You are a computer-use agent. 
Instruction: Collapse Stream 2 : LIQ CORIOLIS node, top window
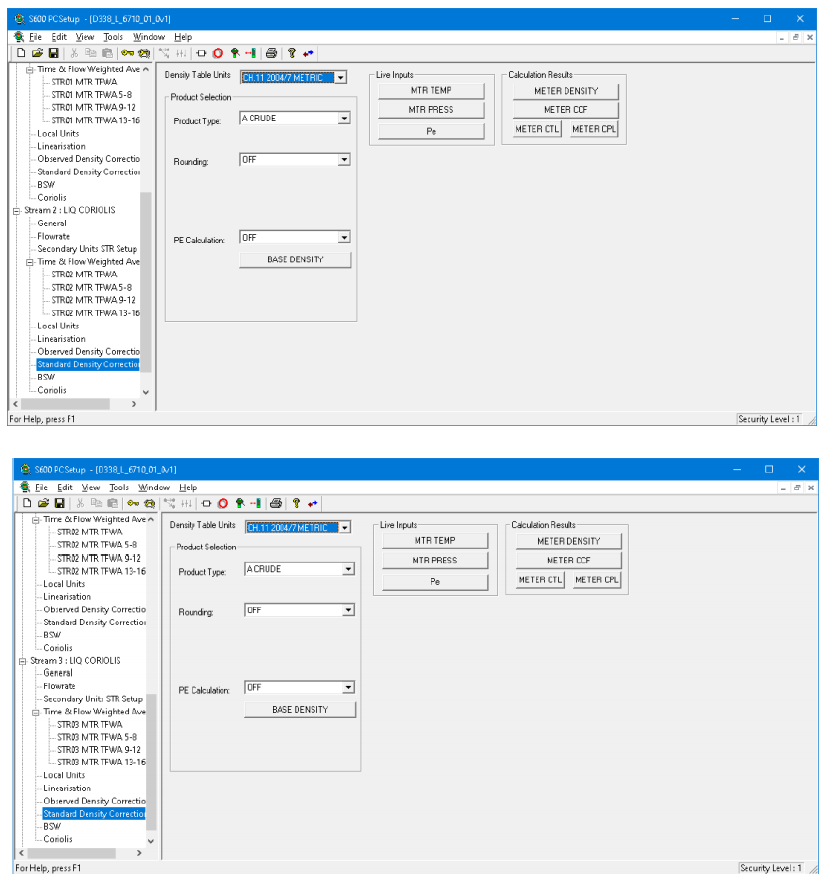point(16,211)
